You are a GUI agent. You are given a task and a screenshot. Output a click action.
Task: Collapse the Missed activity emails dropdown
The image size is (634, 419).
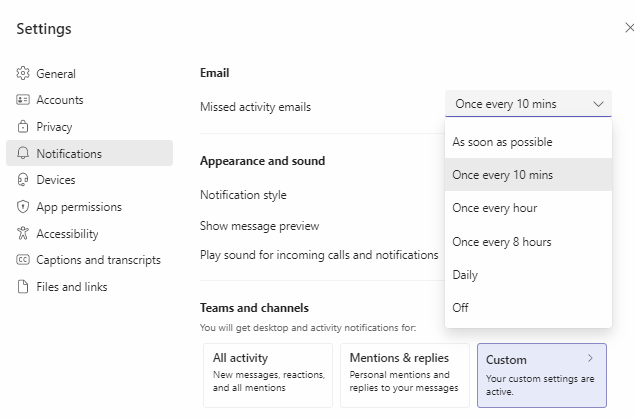[528, 104]
